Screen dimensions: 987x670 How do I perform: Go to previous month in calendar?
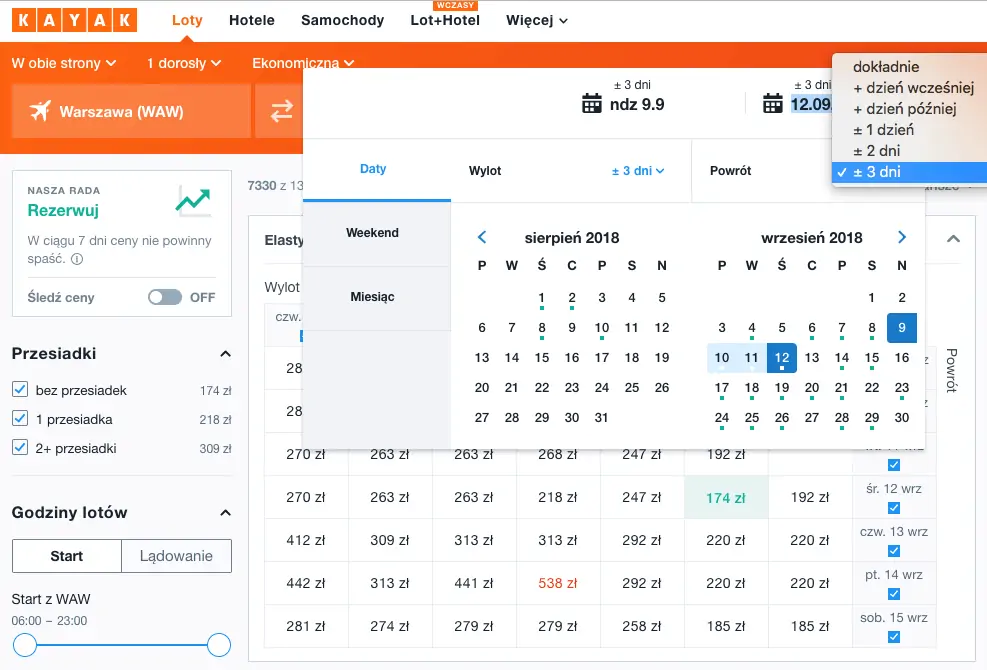(482, 238)
